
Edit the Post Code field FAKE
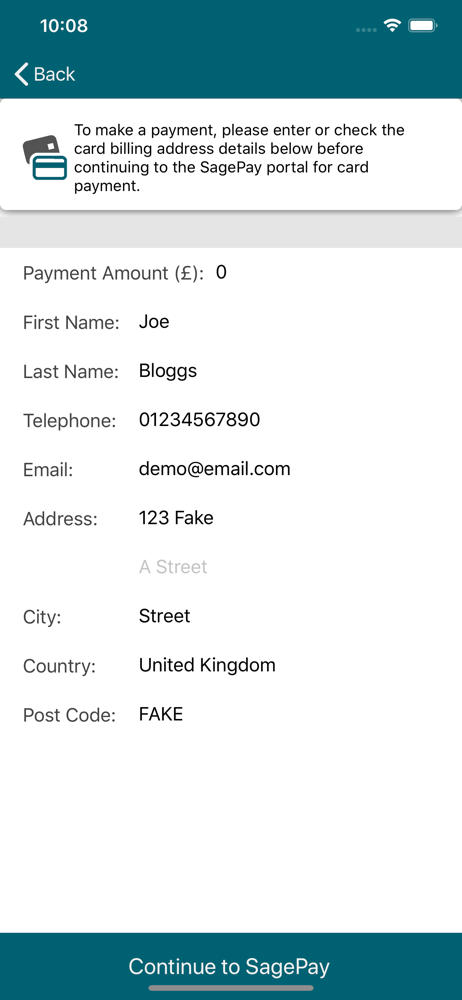[x=296, y=714]
